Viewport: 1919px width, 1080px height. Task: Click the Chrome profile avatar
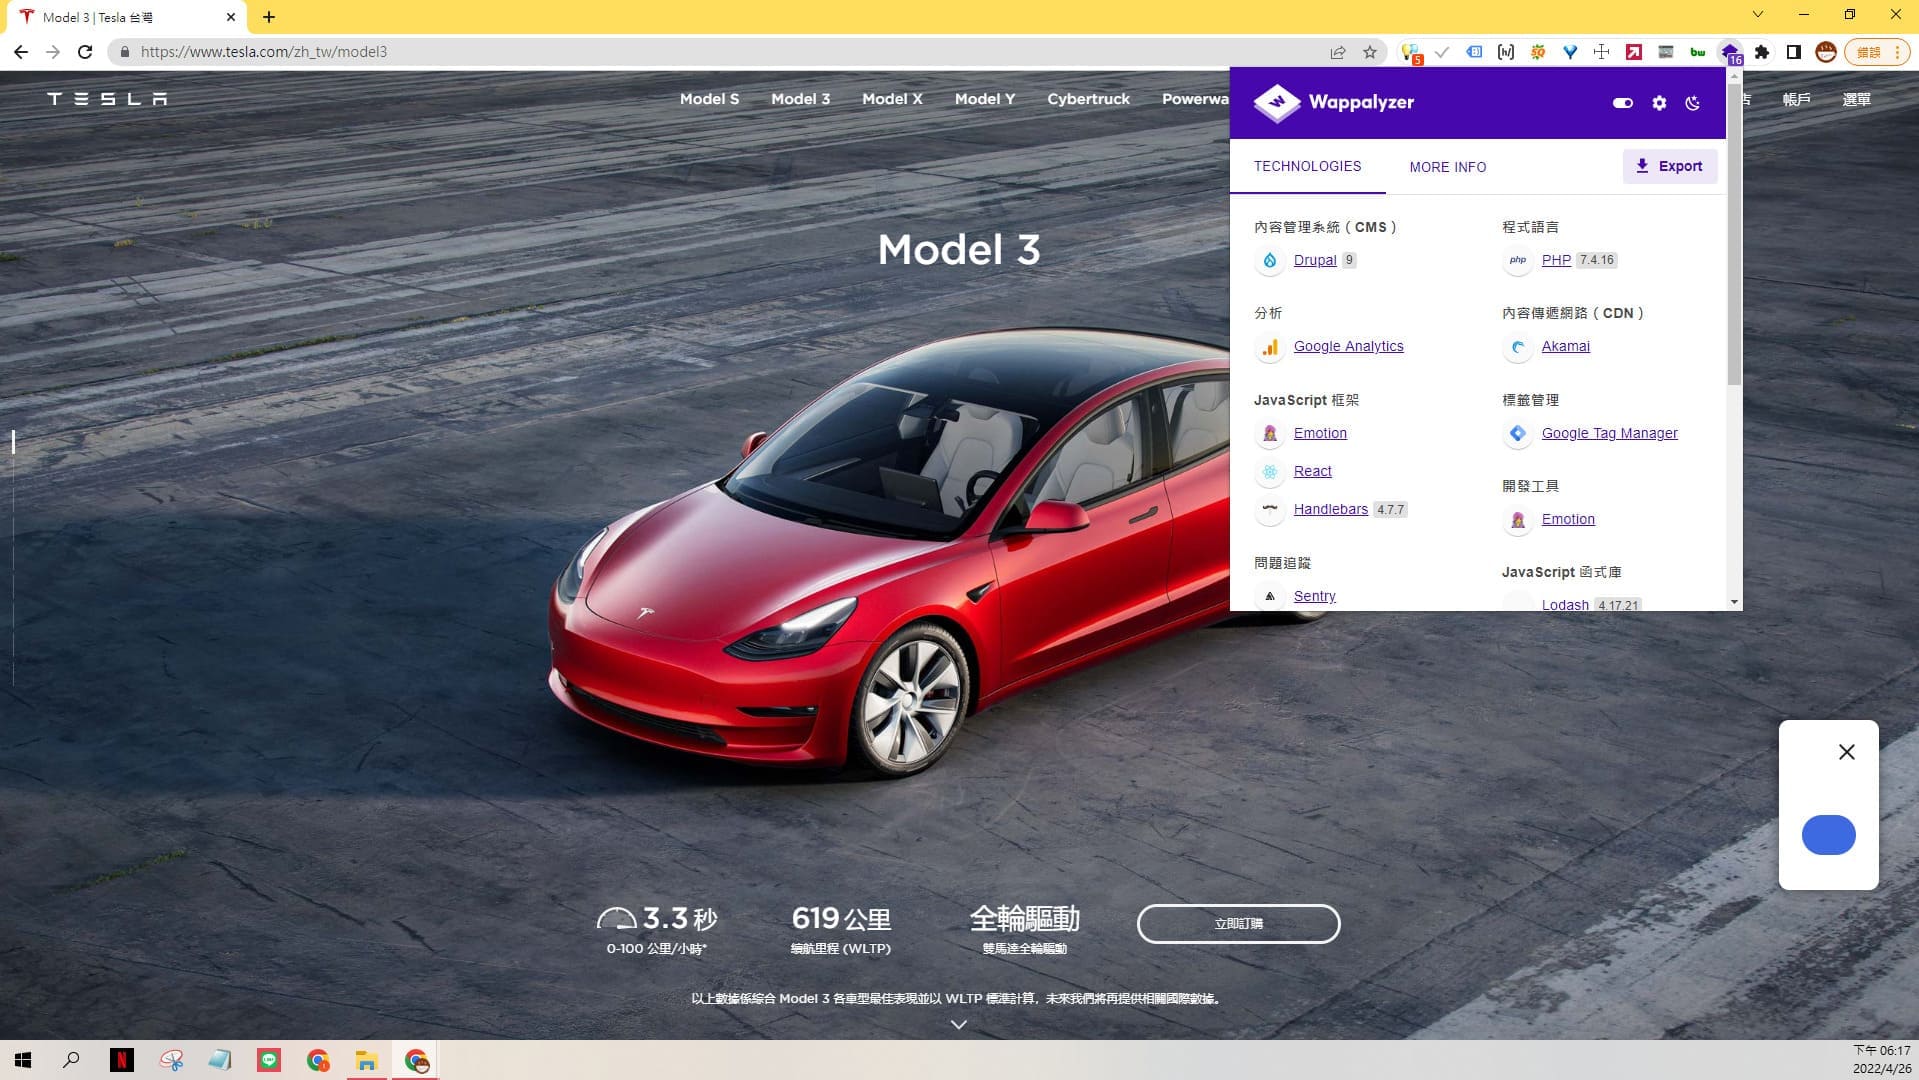pos(1826,52)
